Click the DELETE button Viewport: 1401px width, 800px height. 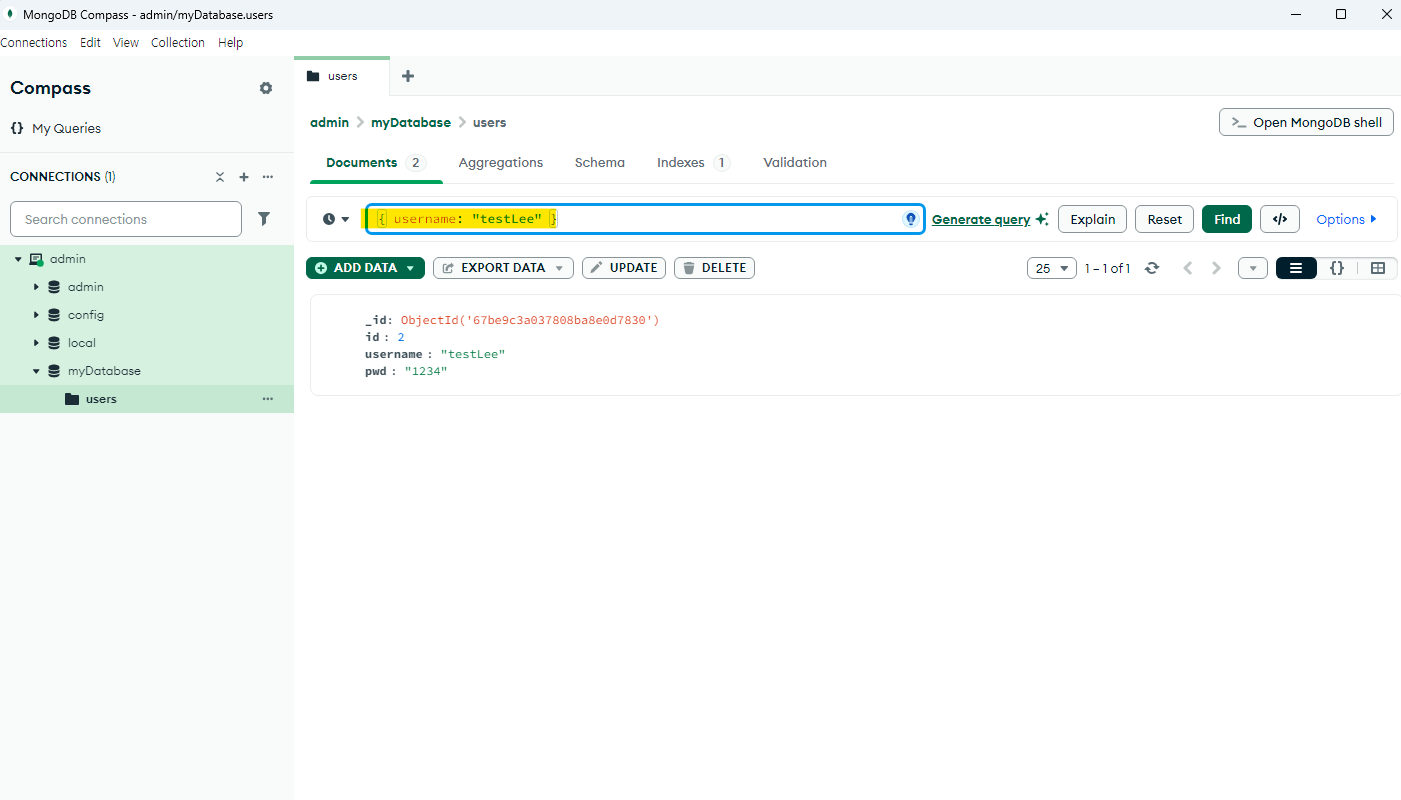714,268
